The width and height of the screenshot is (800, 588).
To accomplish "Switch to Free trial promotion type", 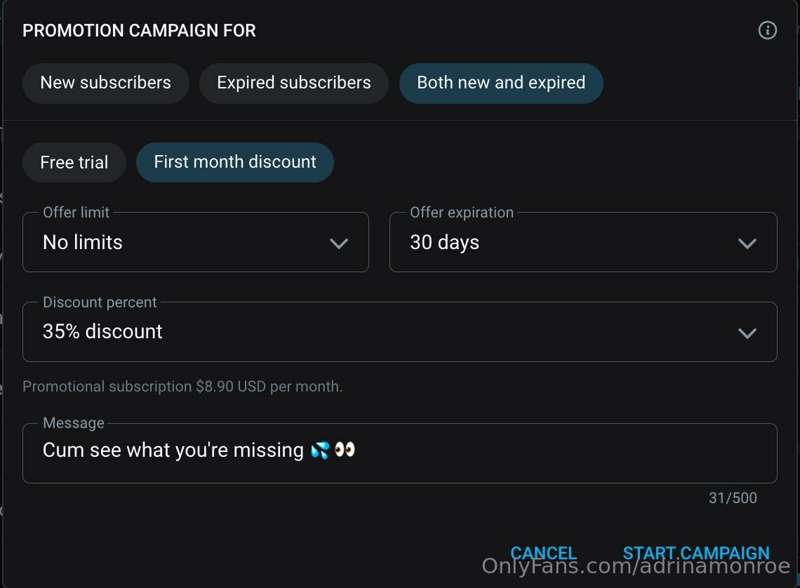I will 74,162.
